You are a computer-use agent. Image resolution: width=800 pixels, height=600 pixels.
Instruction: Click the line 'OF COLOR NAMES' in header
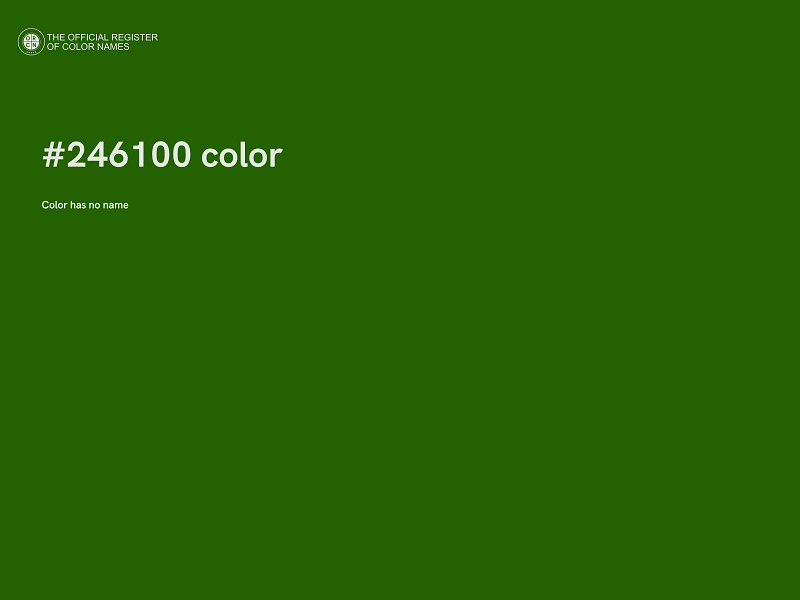coord(92,47)
